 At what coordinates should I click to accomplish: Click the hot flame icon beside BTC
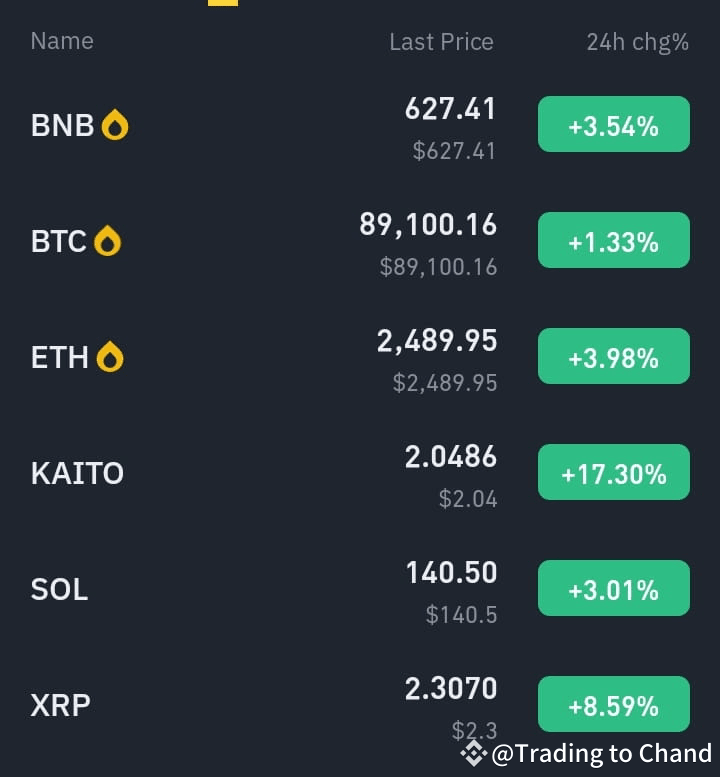click(108, 241)
